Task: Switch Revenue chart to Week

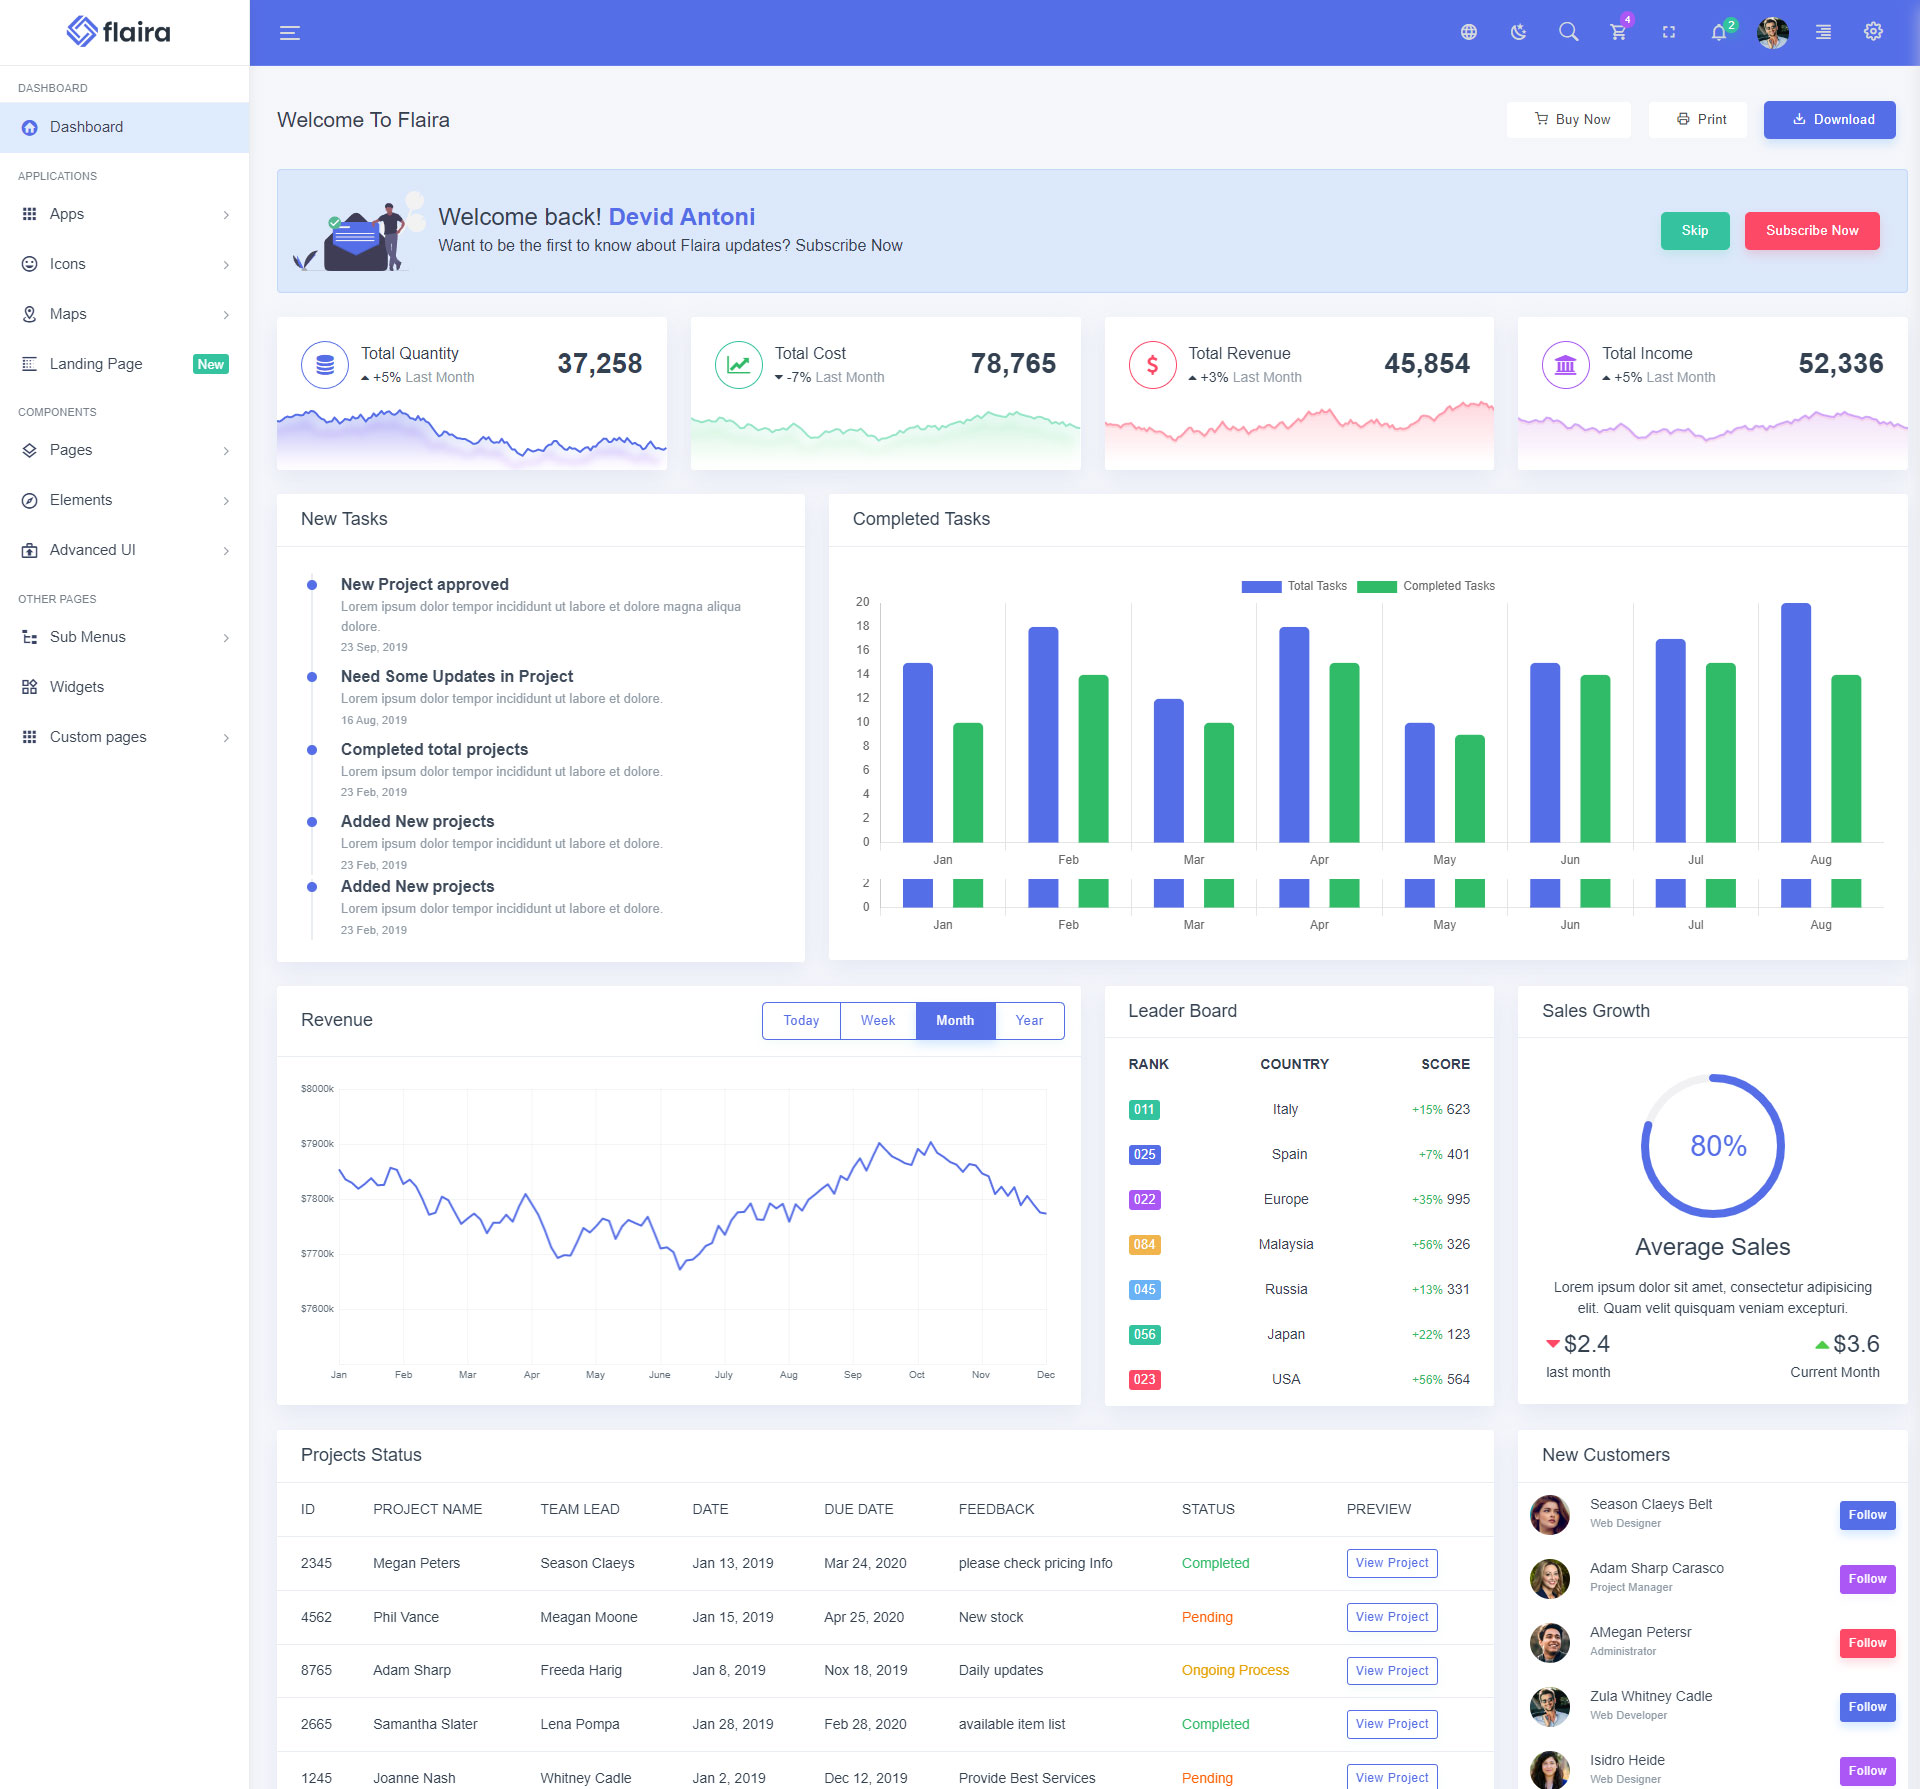Action: click(x=877, y=1020)
